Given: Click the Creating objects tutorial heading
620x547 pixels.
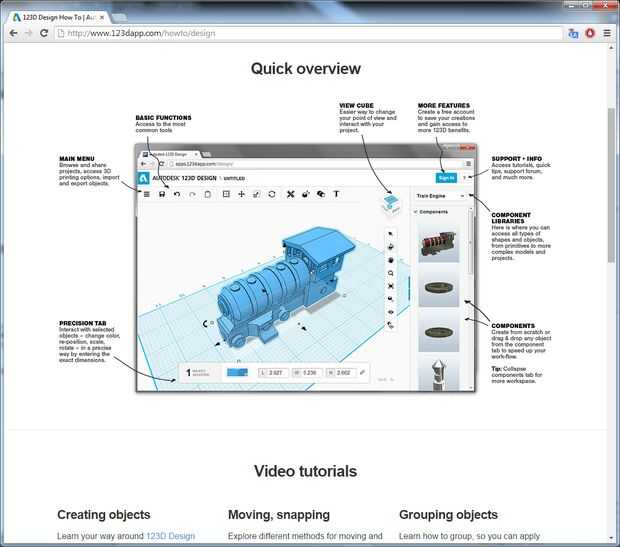Looking at the screenshot, I should pyautogui.click(x=104, y=515).
